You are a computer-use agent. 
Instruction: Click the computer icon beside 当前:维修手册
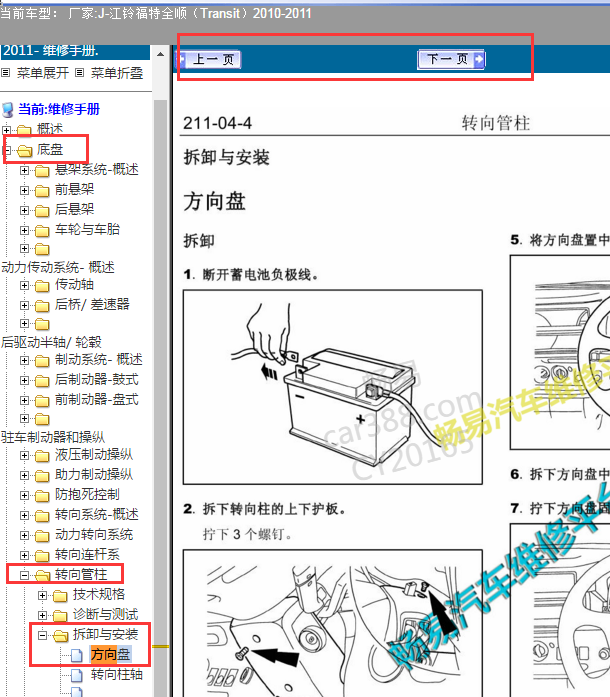click(8, 109)
